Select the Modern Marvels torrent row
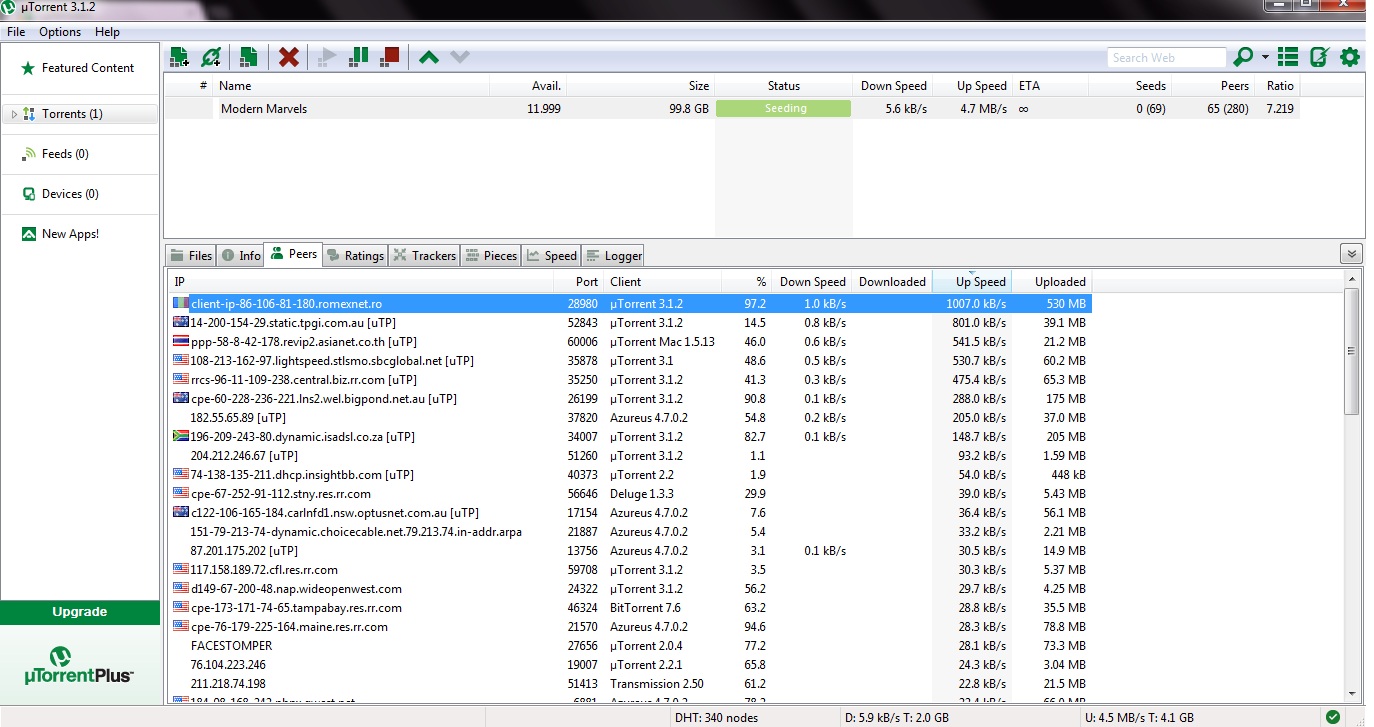 (732, 109)
